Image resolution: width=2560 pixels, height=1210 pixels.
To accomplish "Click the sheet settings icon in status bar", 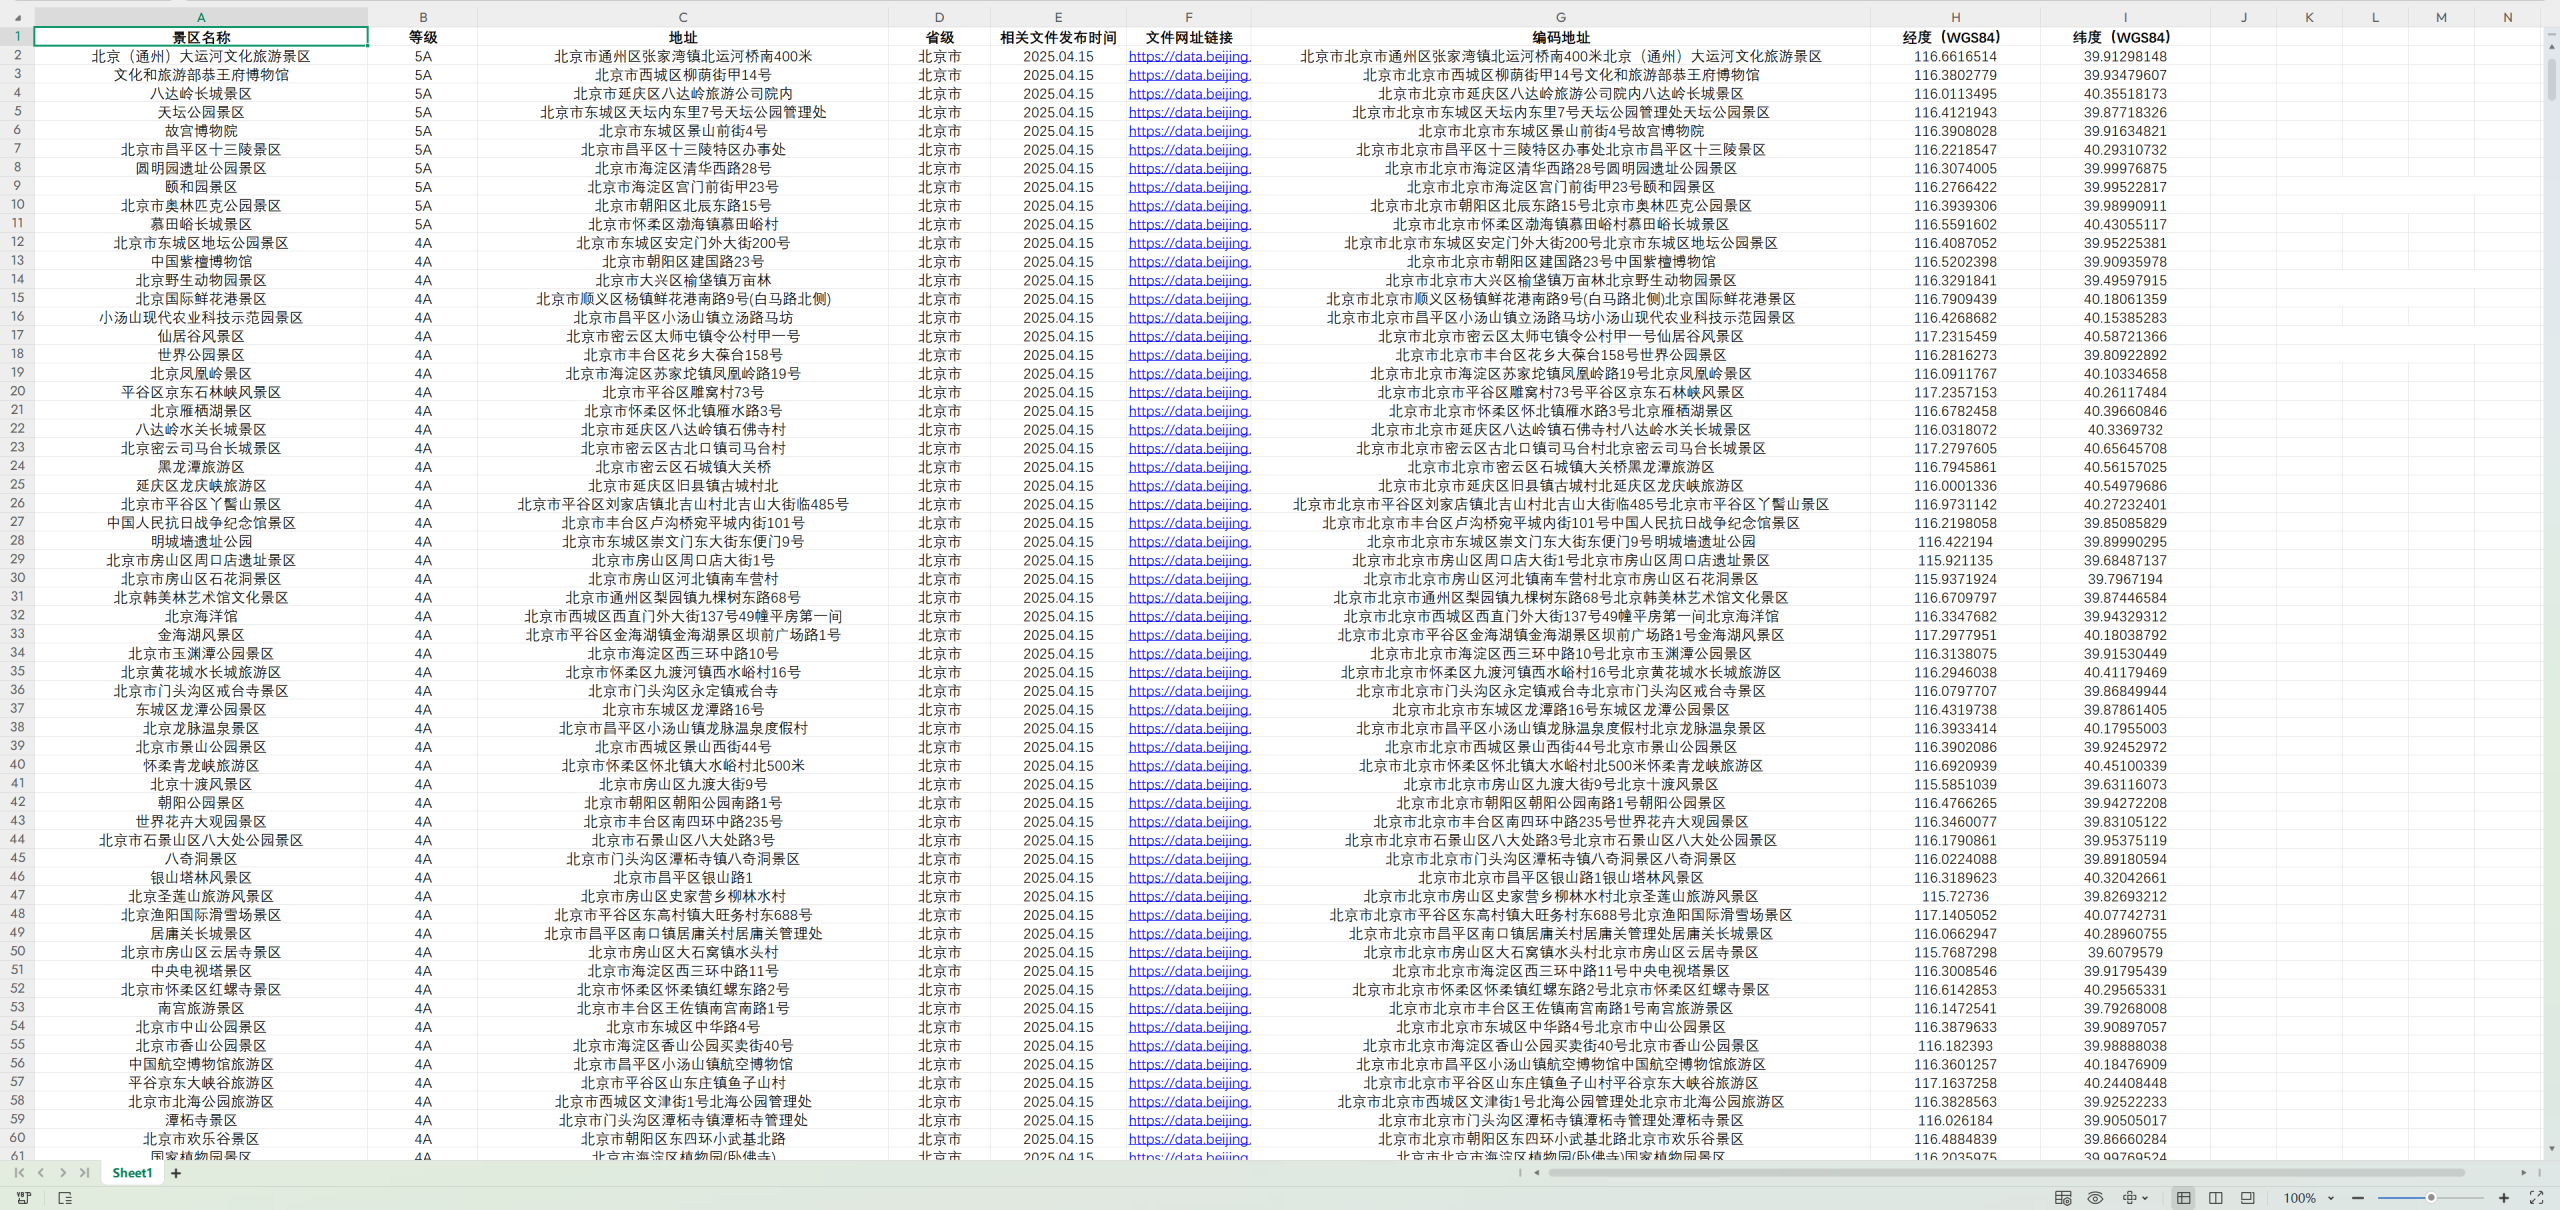I will [2062, 1198].
